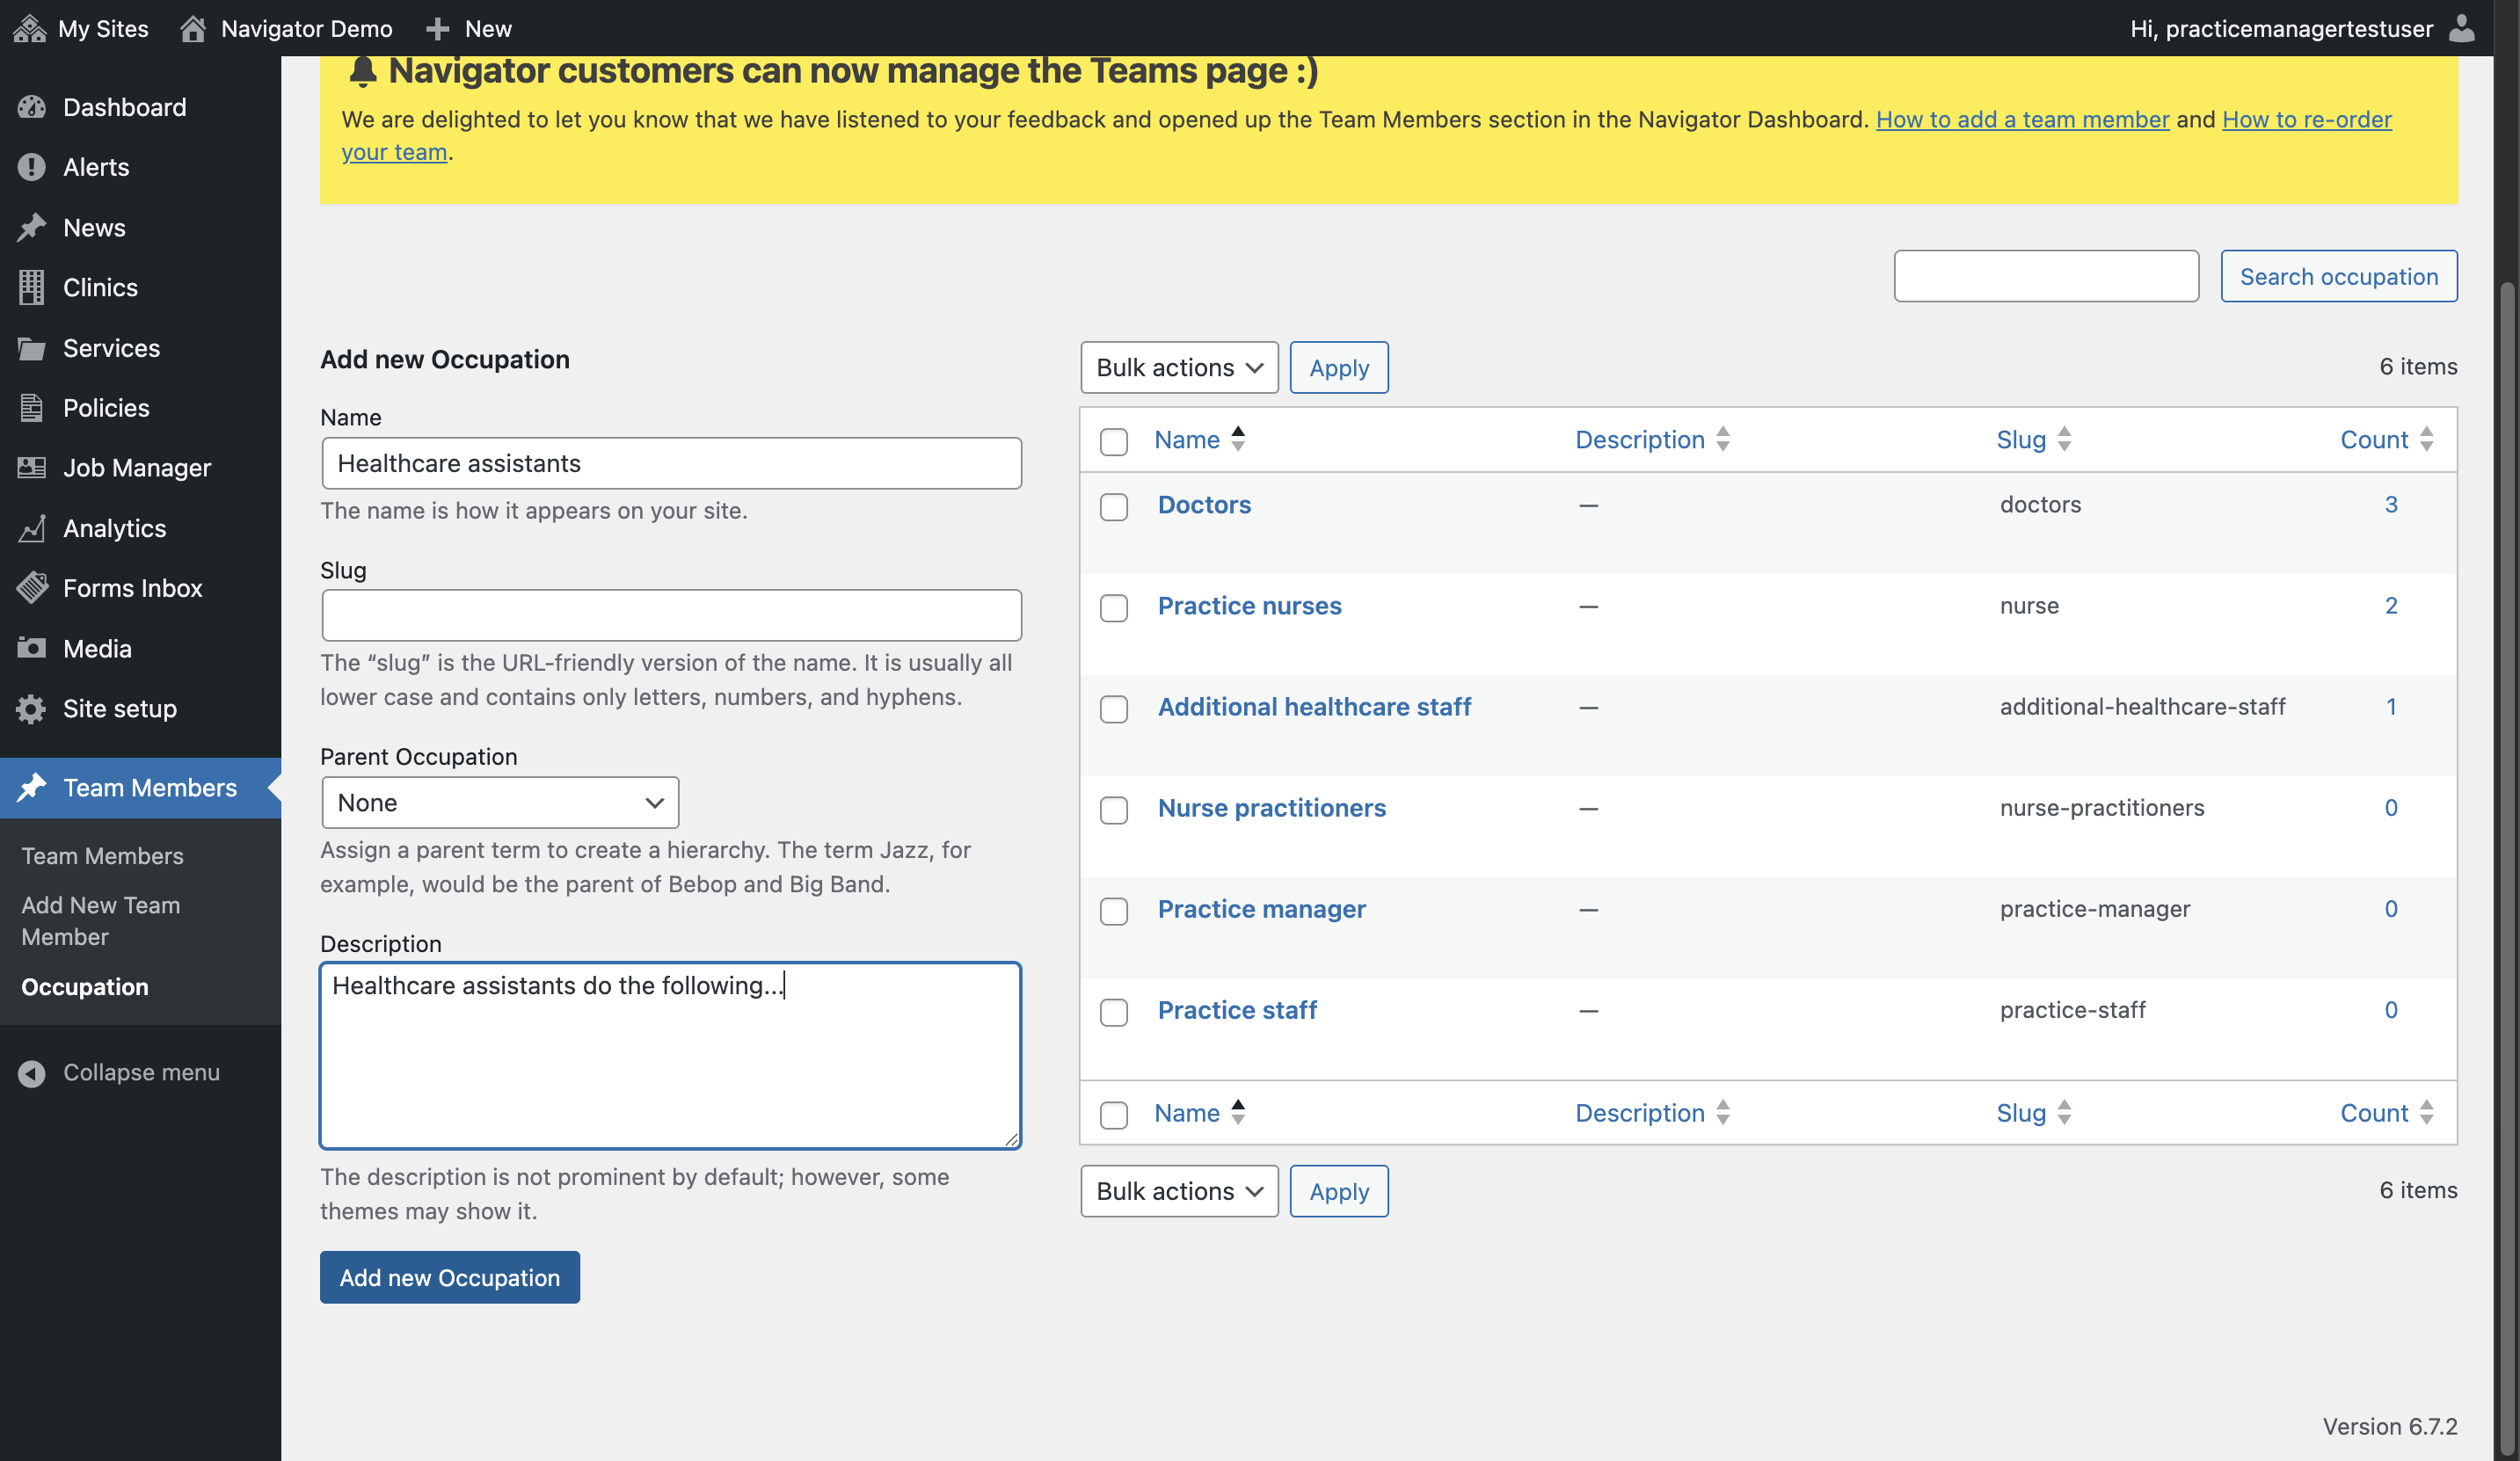Viewport: 2520px width, 1461px height.
Task: Expand the top Bulk actions dropdown
Action: (x=1179, y=367)
